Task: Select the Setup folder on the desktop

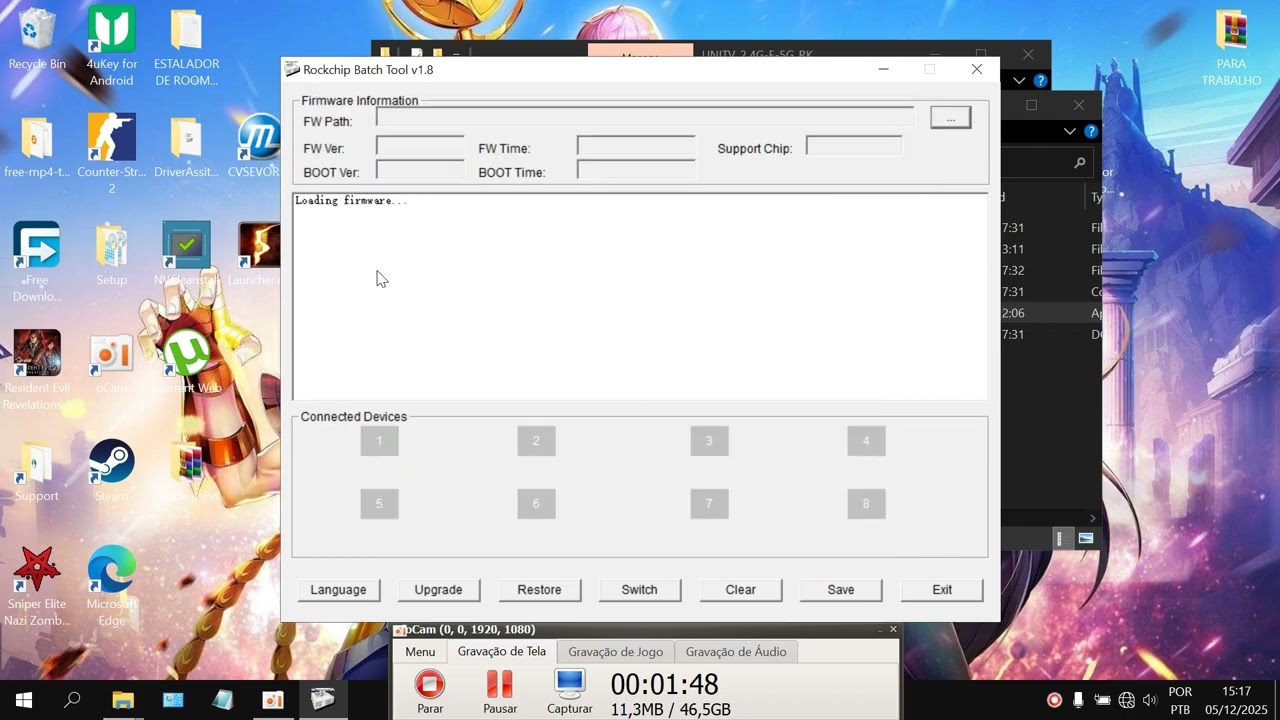Action: pos(111,255)
